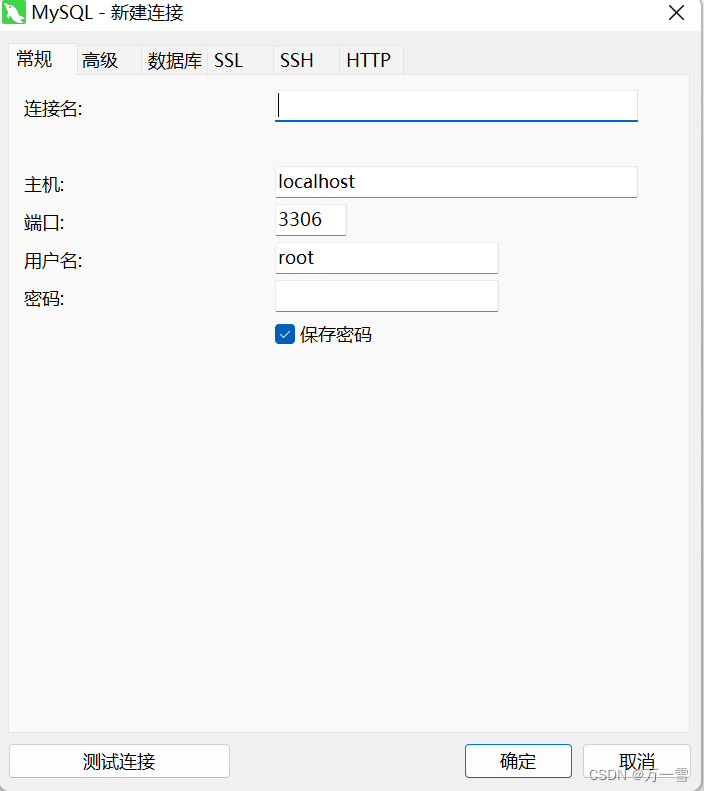Cancel using the 取消 button

coord(636,761)
